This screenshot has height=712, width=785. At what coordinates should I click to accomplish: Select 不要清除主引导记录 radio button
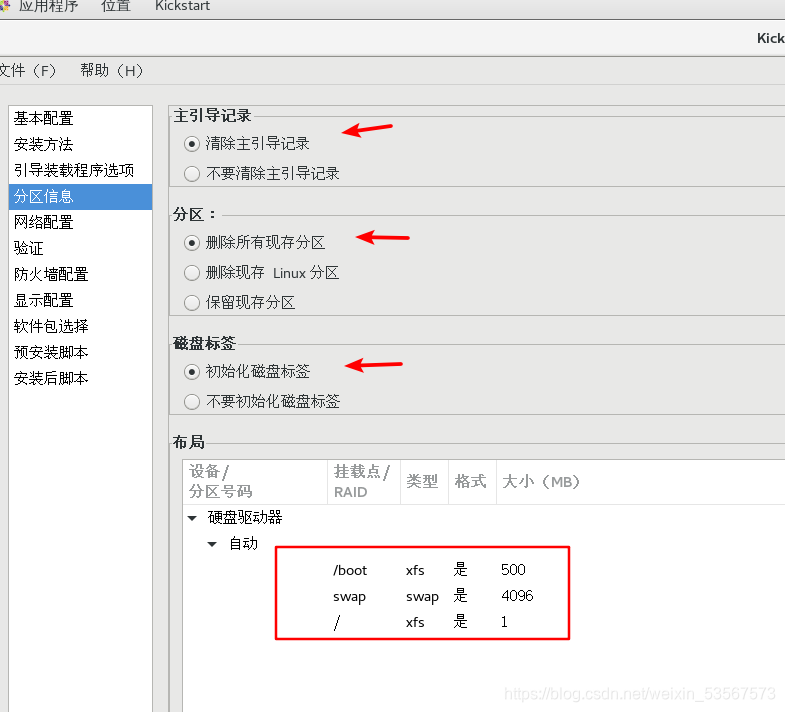[x=192, y=174]
